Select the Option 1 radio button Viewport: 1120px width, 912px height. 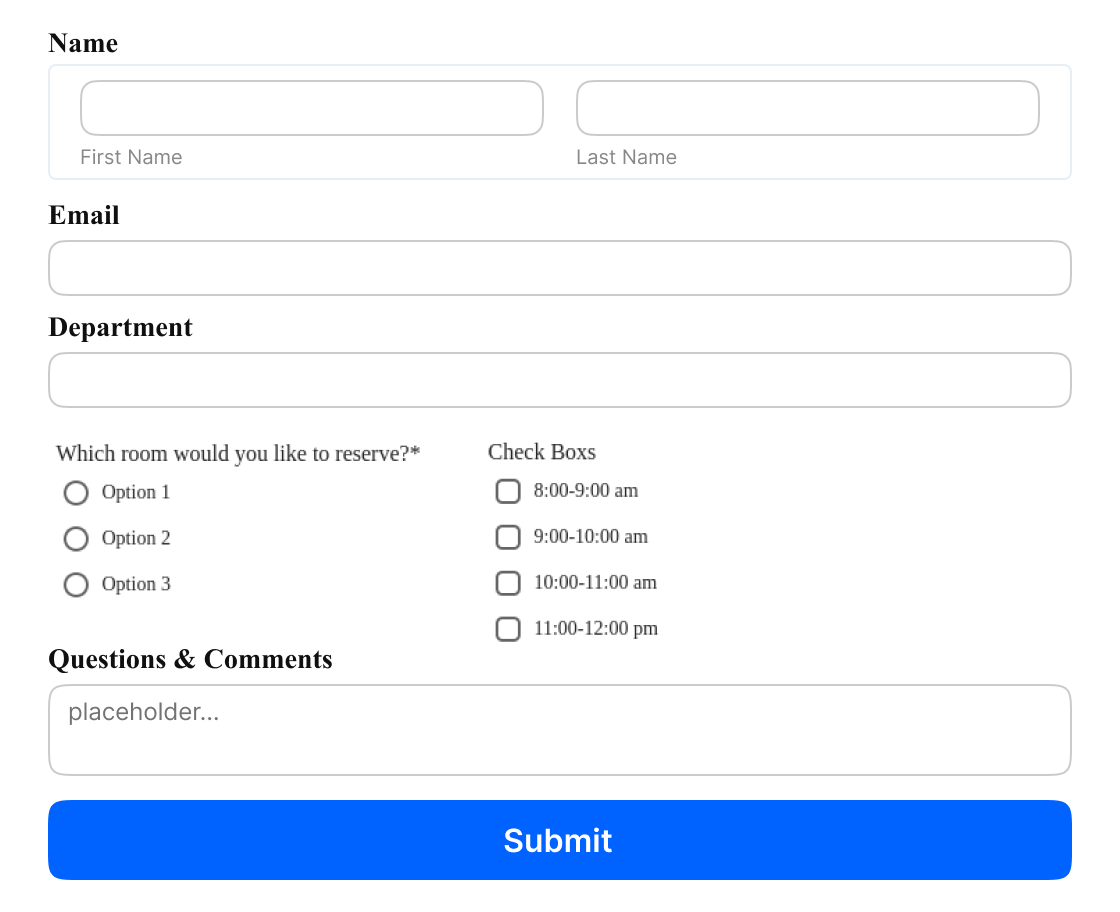pos(76,493)
